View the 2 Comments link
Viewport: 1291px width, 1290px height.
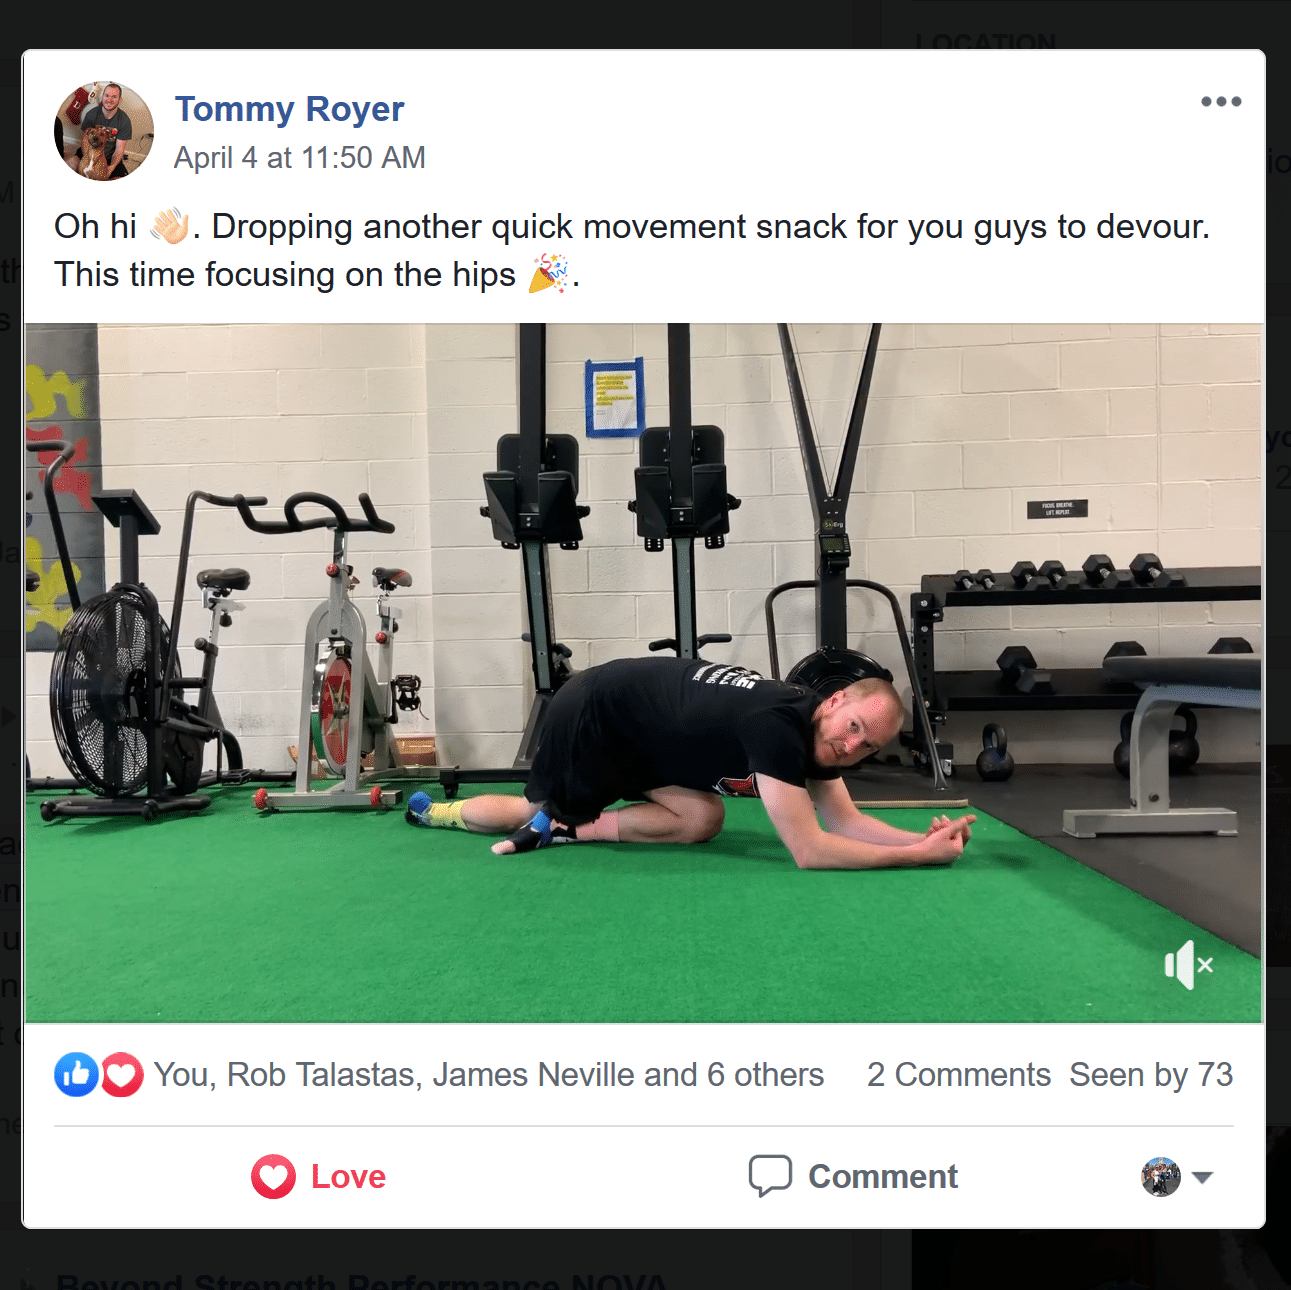(x=959, y=1075)
